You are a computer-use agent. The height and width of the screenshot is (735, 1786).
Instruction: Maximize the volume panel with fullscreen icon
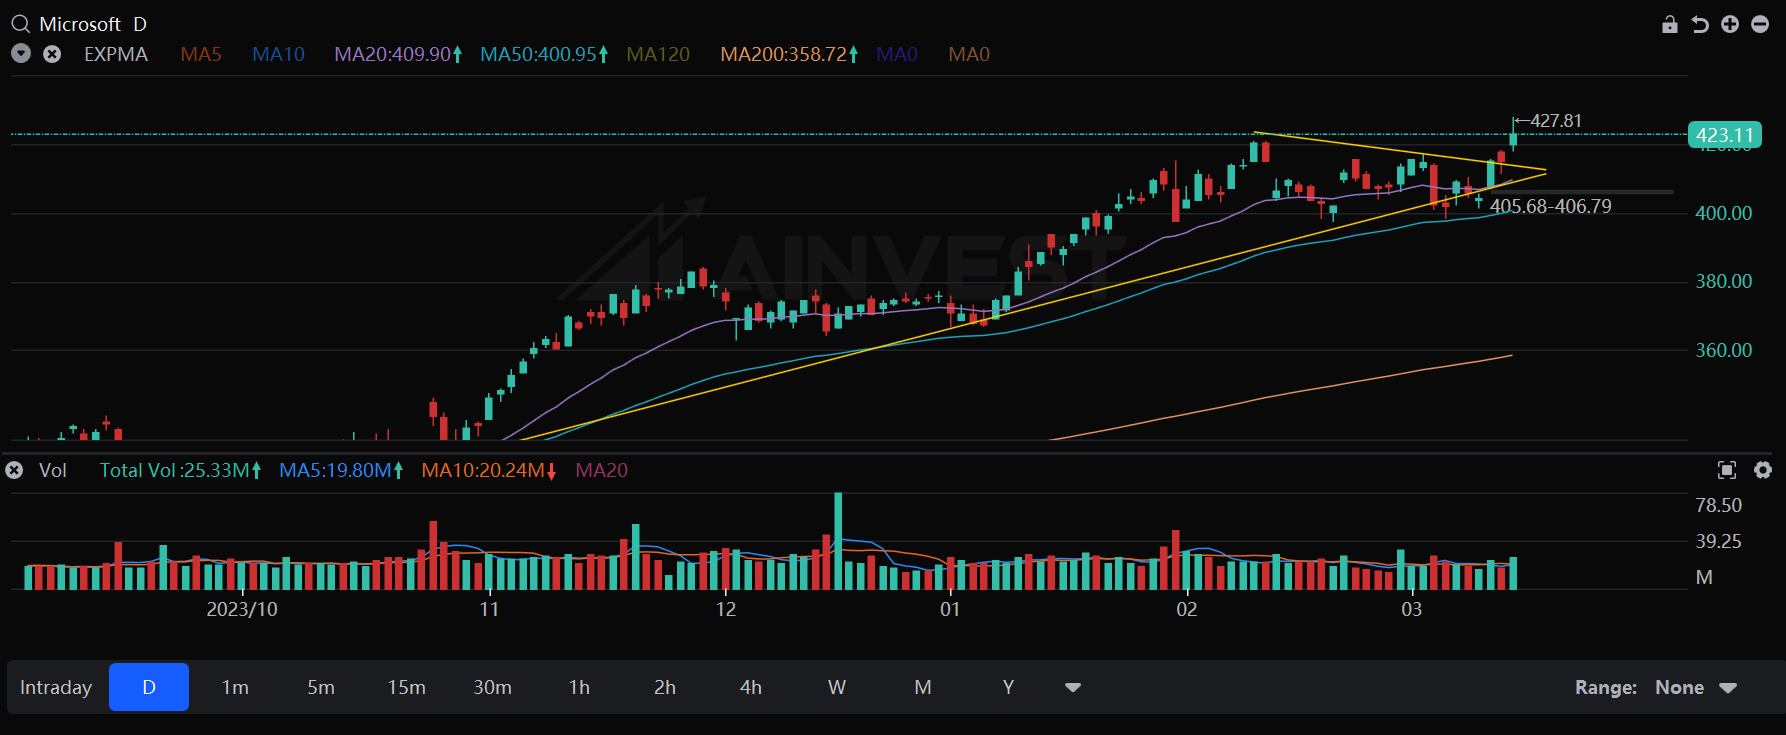1727,470
